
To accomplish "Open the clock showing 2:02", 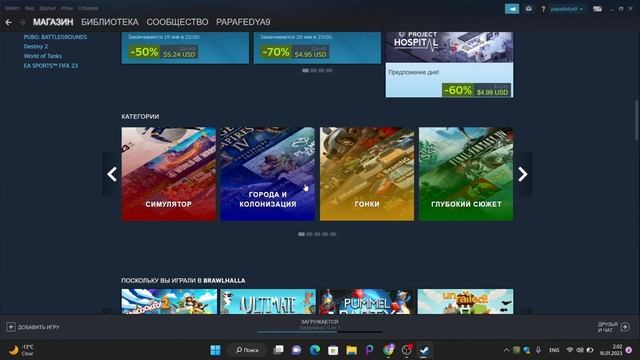I will [x=610, y=350].
